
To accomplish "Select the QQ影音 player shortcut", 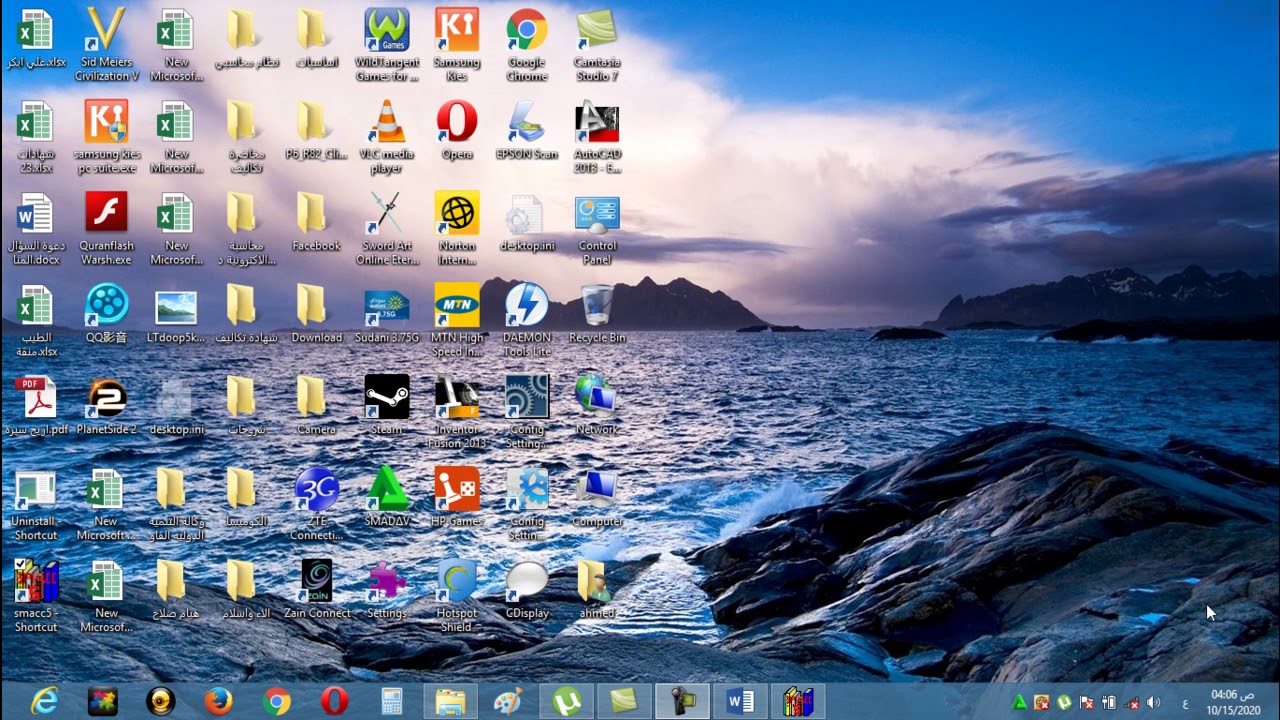I will (x=107, y=314).
